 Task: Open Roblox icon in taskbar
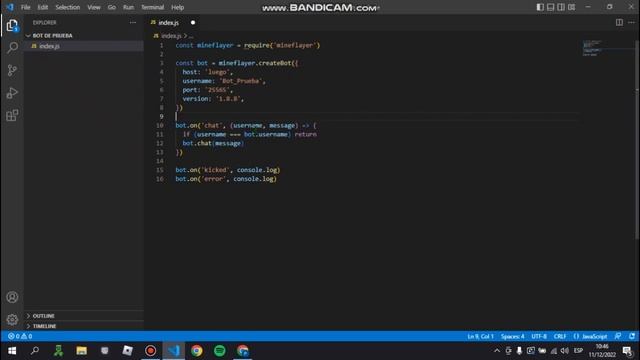coord(128,351)
